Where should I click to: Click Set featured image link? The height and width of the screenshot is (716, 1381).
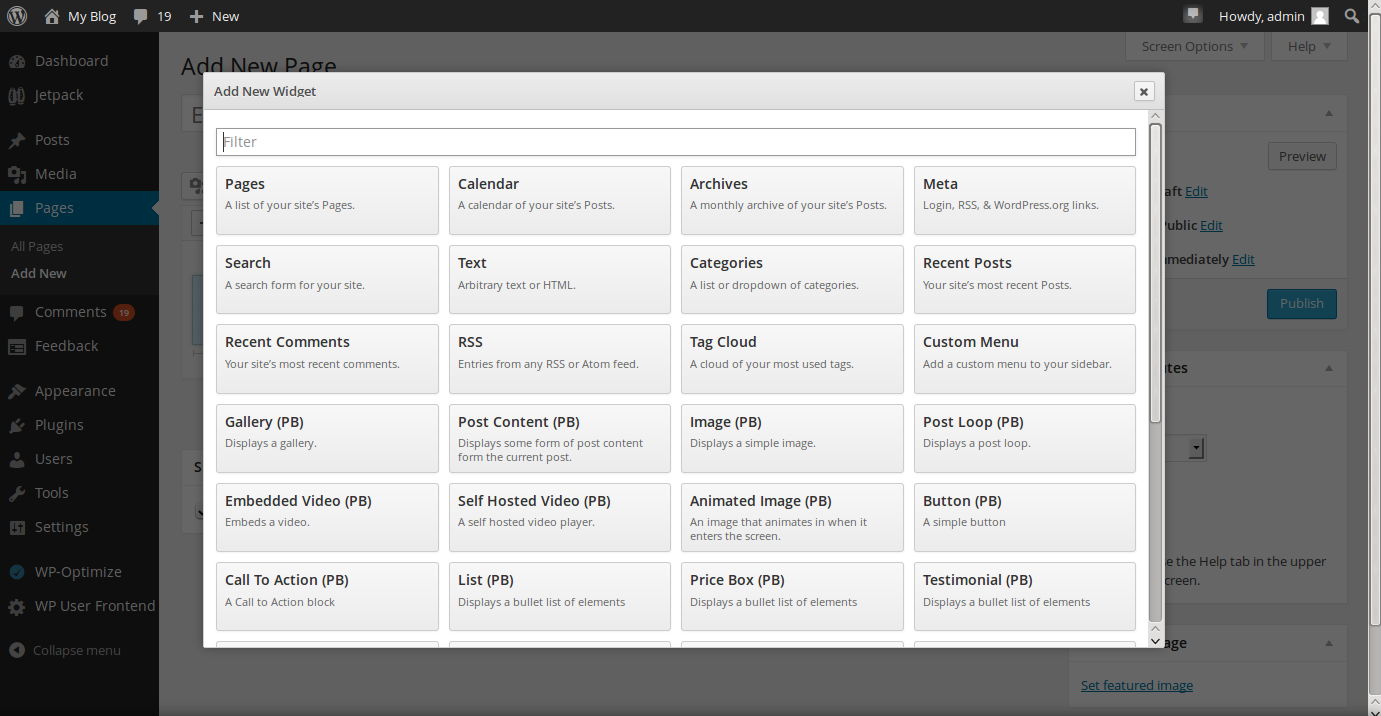[1137, 685]
